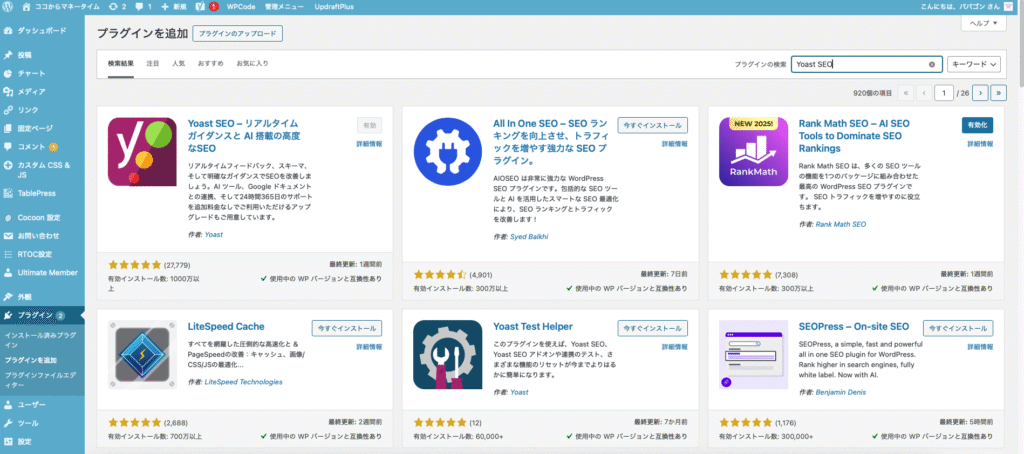Expand the ヘルプ dropdown tab
Screen dimensions: 1024x454
(x=983, y=24)
